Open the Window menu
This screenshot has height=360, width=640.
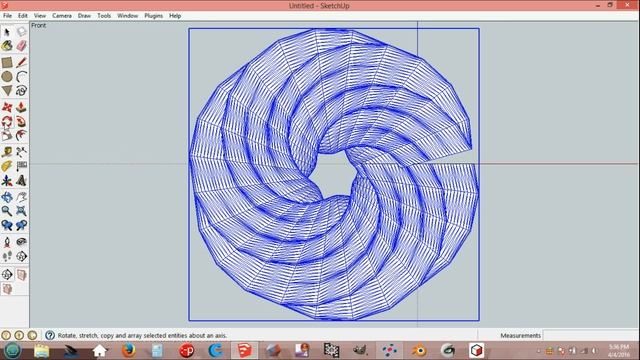[x=127, y=16]
